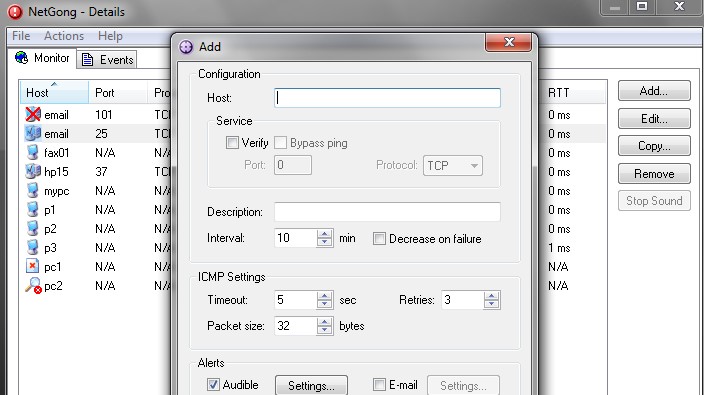This screenshot has height=395, width=704.
Task: Click the pc1 error document icon
Action: click(32, 267)
